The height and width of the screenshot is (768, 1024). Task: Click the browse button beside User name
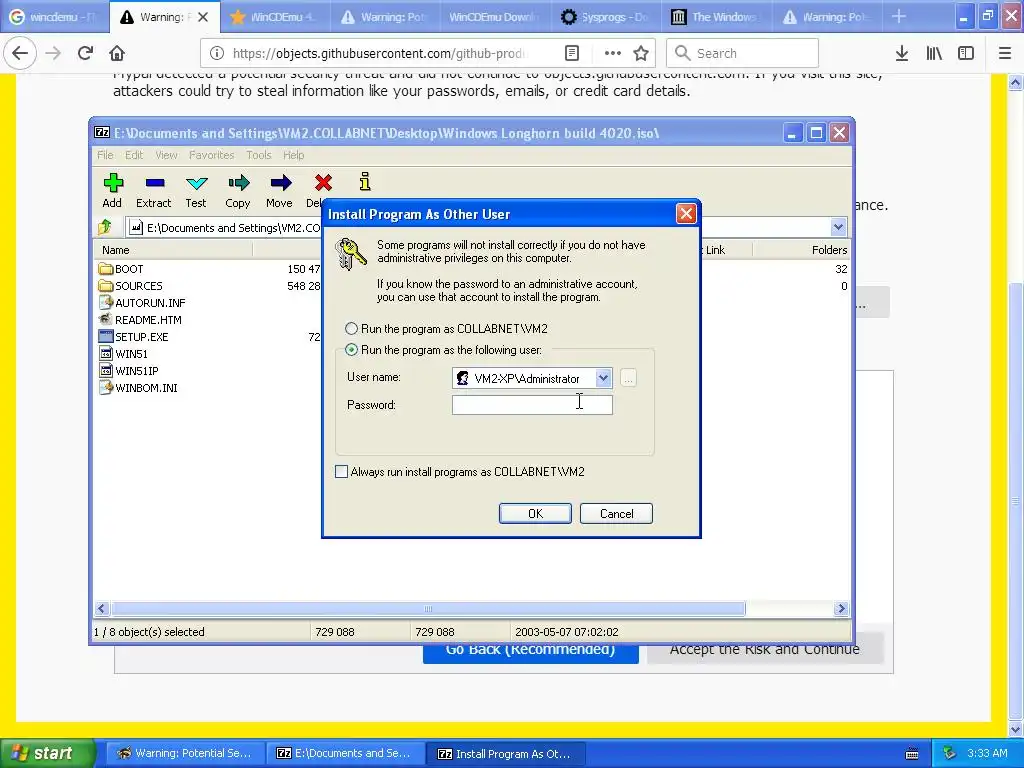628,378
